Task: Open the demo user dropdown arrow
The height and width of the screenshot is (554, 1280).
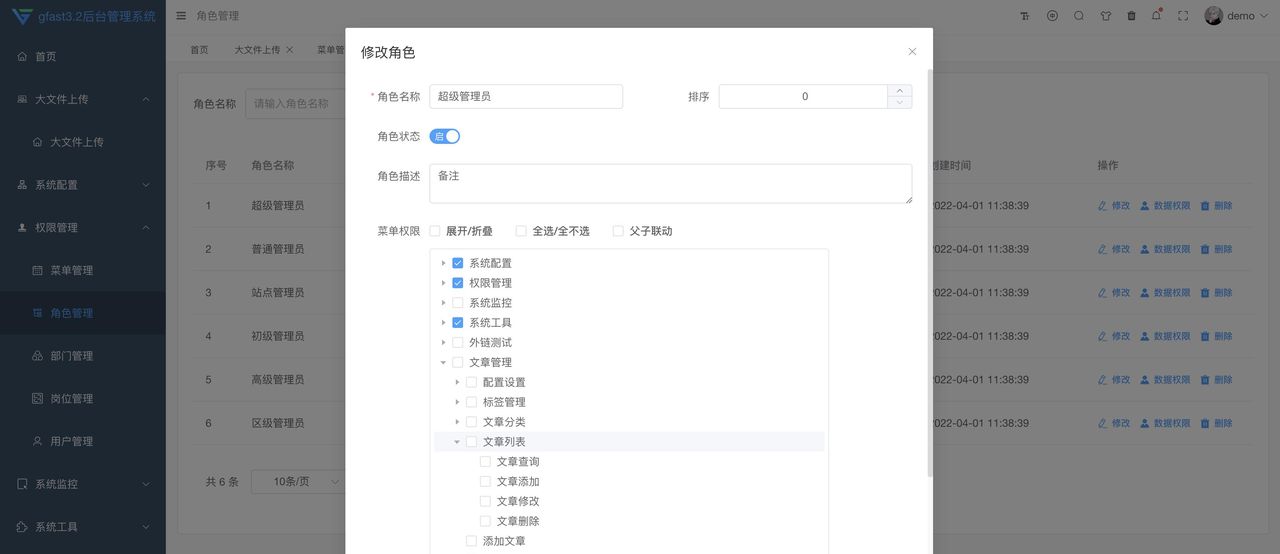Action: tap(1264, 16)
